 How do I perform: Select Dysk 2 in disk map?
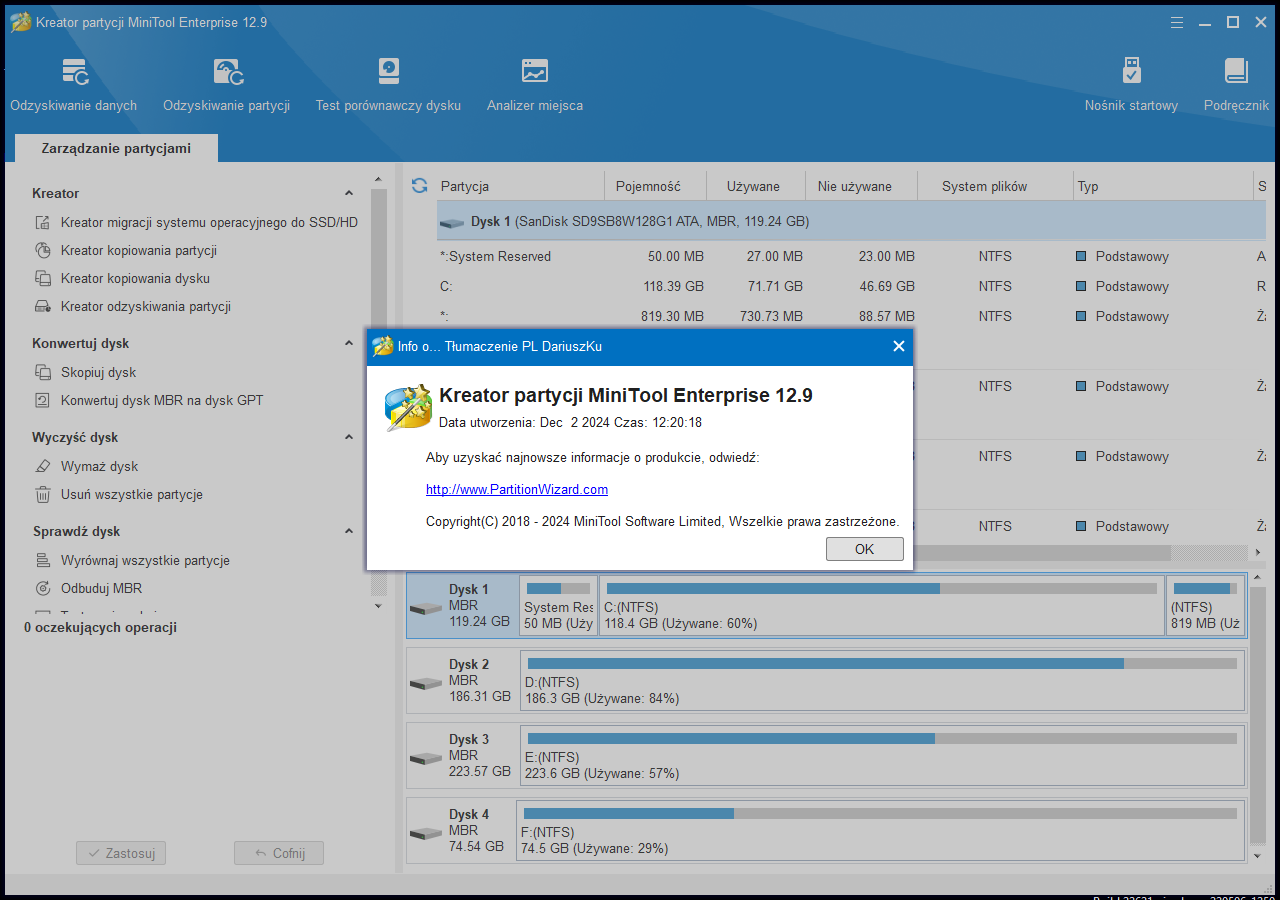(x=463, y=680)
